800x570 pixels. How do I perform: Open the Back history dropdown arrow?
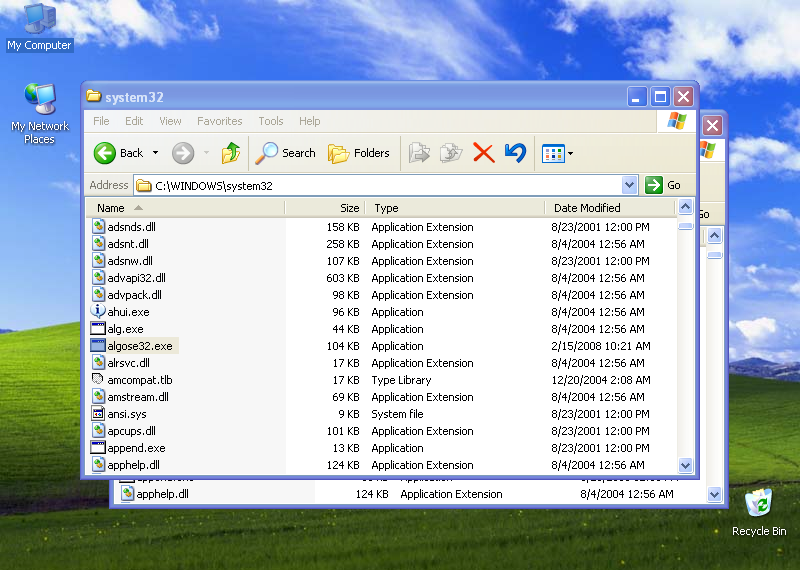[156, 153]
